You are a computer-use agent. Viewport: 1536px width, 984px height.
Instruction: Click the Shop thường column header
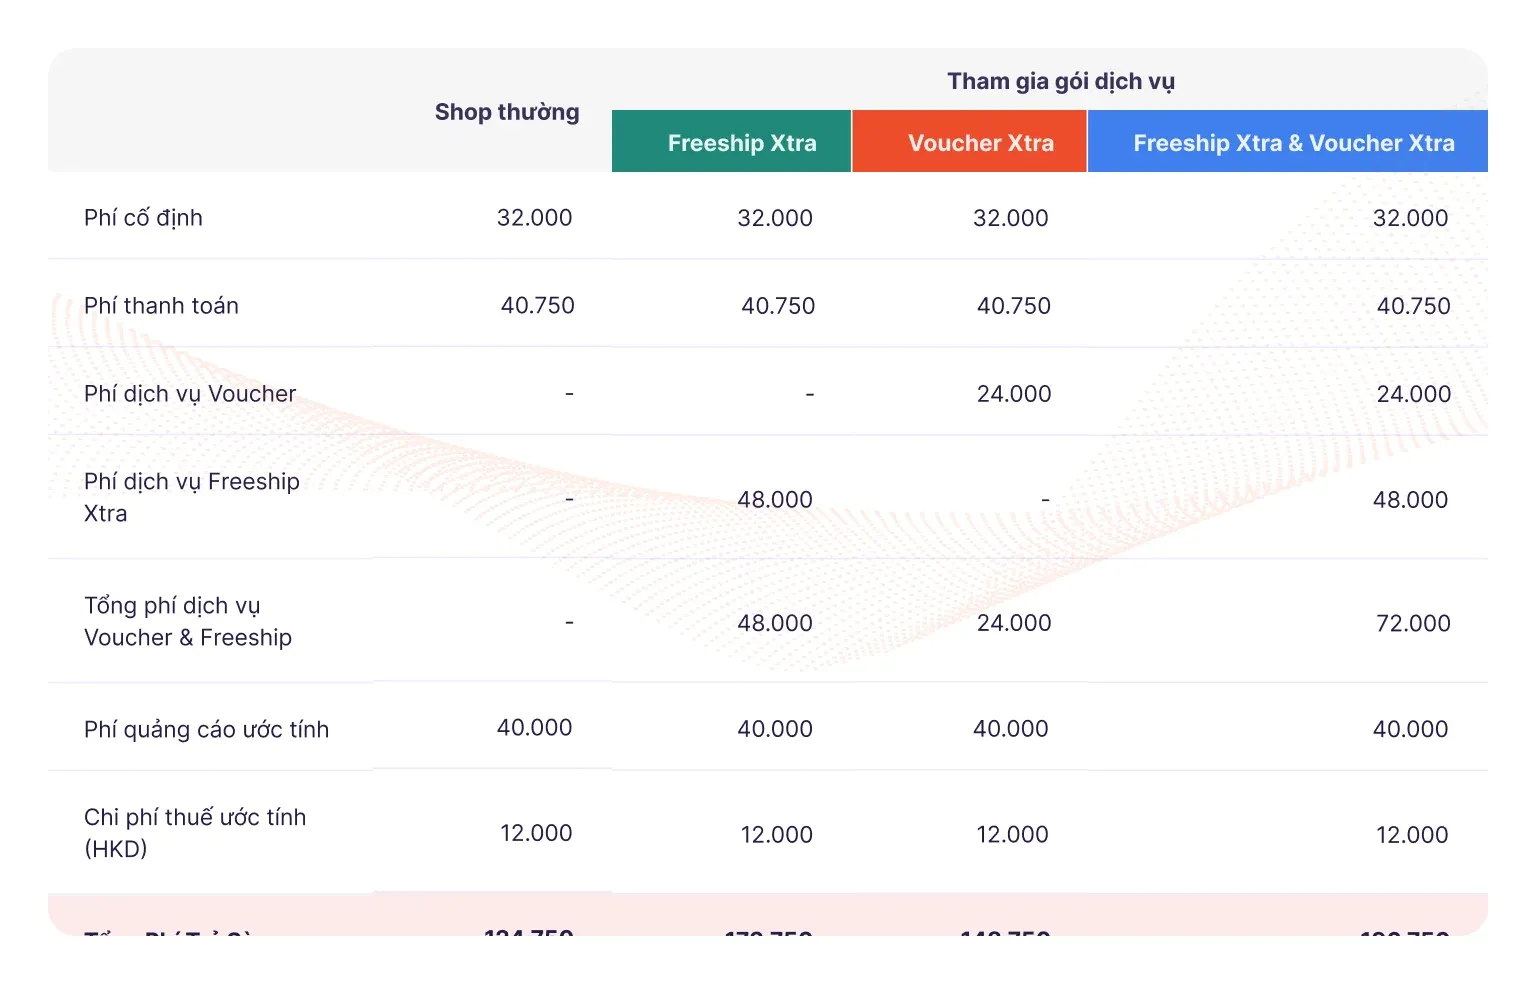(506, 112)
